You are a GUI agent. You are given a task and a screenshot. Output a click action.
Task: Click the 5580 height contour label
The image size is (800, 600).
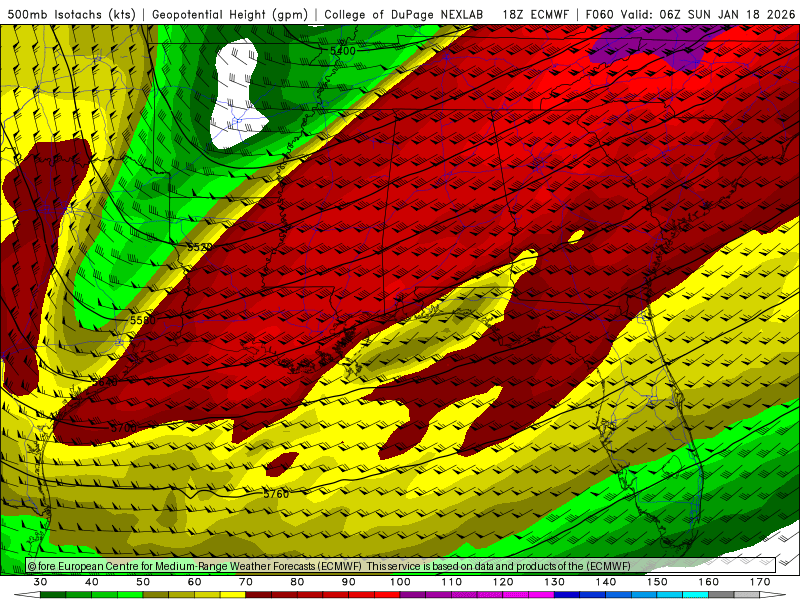click(x=142, y=320)
